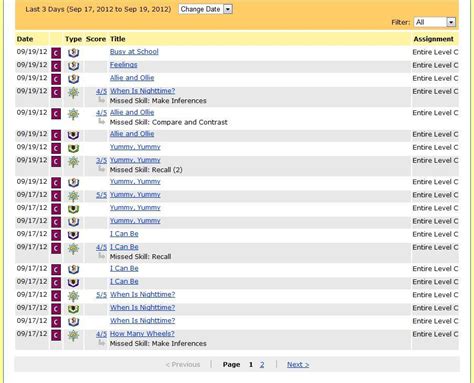Click the listen icon for Busy at School
This screenshot has width=474, height=383.
(x=73, y=53)
